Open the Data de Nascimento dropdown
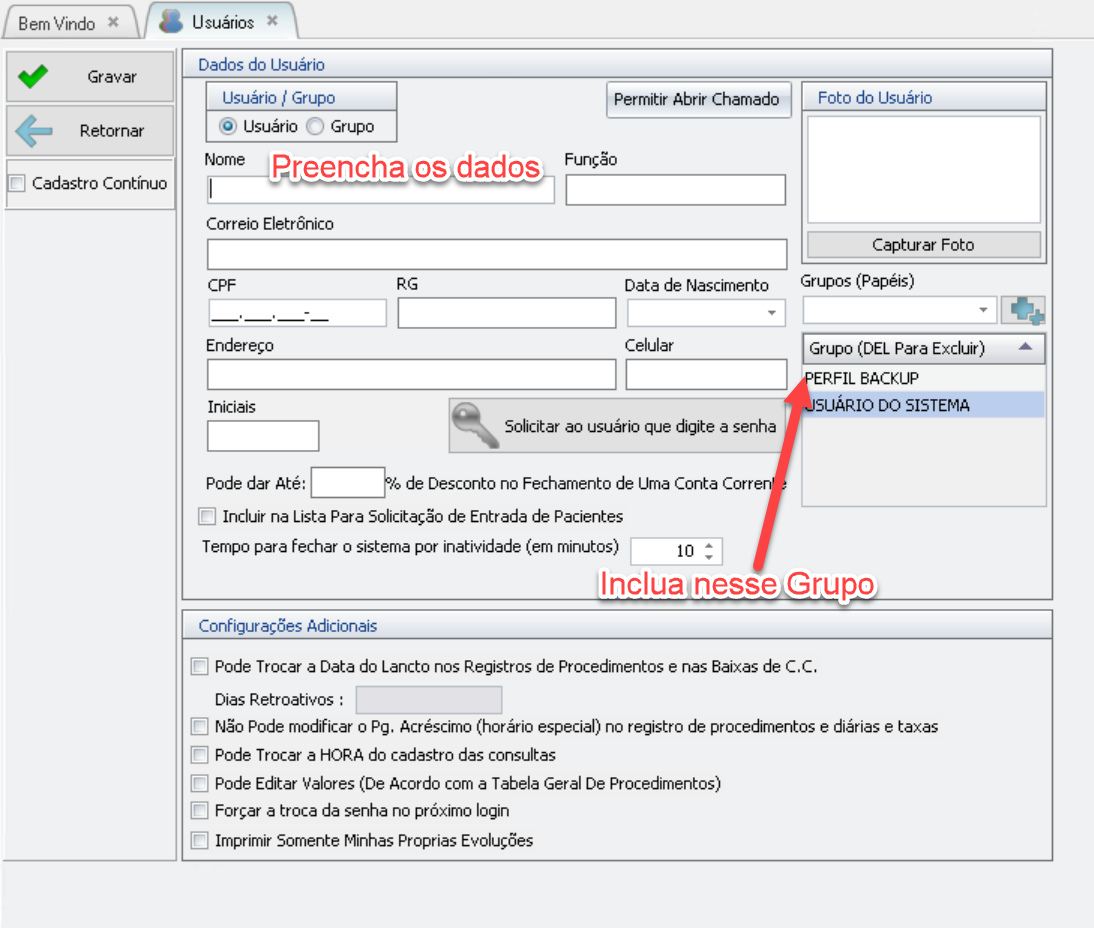1094x928 pixels. pos(771,314)
